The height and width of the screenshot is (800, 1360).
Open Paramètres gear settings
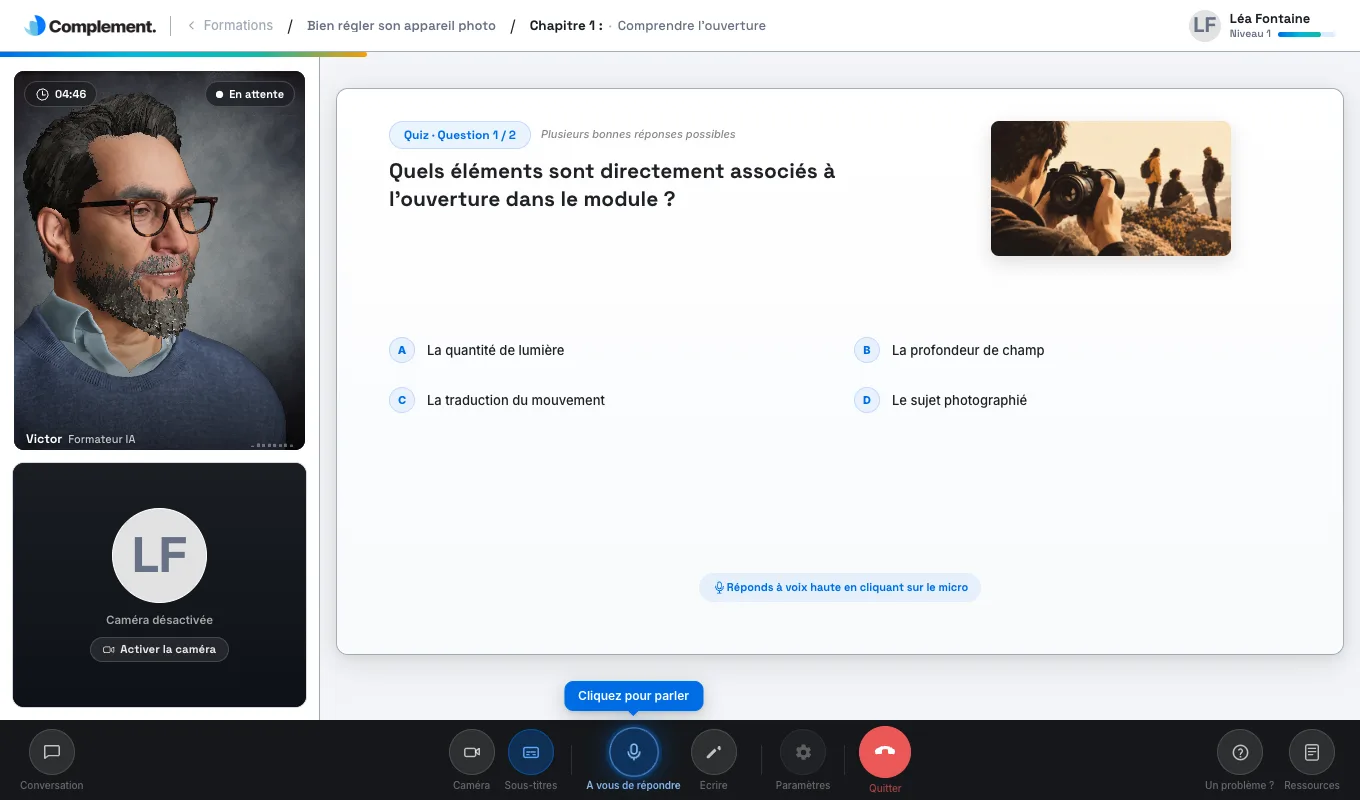coord(803,752)
